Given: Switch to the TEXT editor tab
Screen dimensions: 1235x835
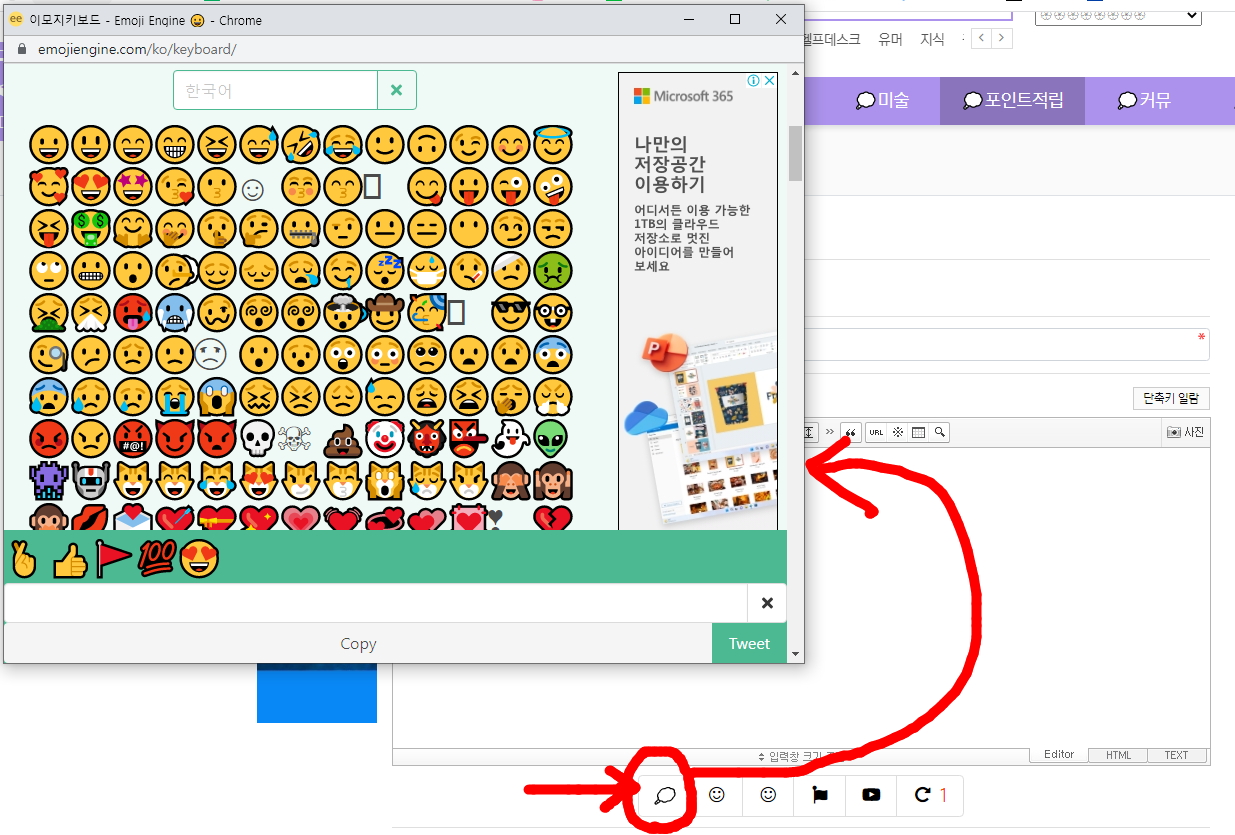Looking at the screenshot, I should click(x=1176, y=755).
